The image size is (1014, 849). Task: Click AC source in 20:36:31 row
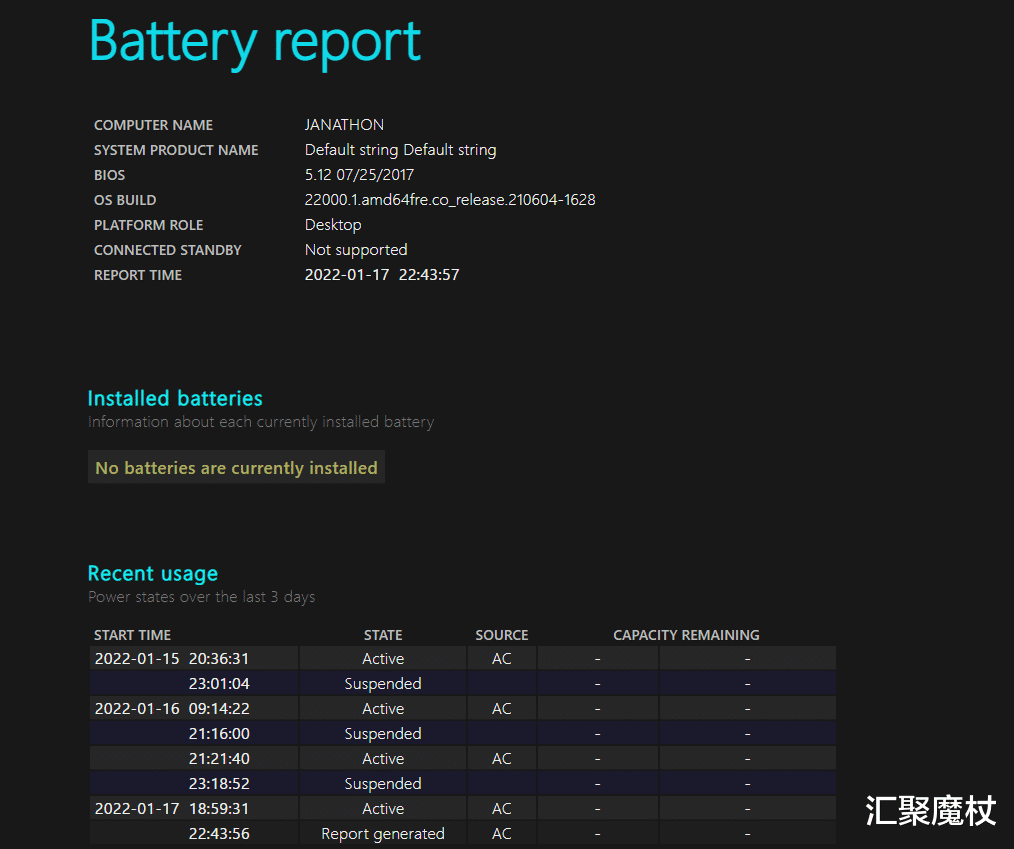502,659
